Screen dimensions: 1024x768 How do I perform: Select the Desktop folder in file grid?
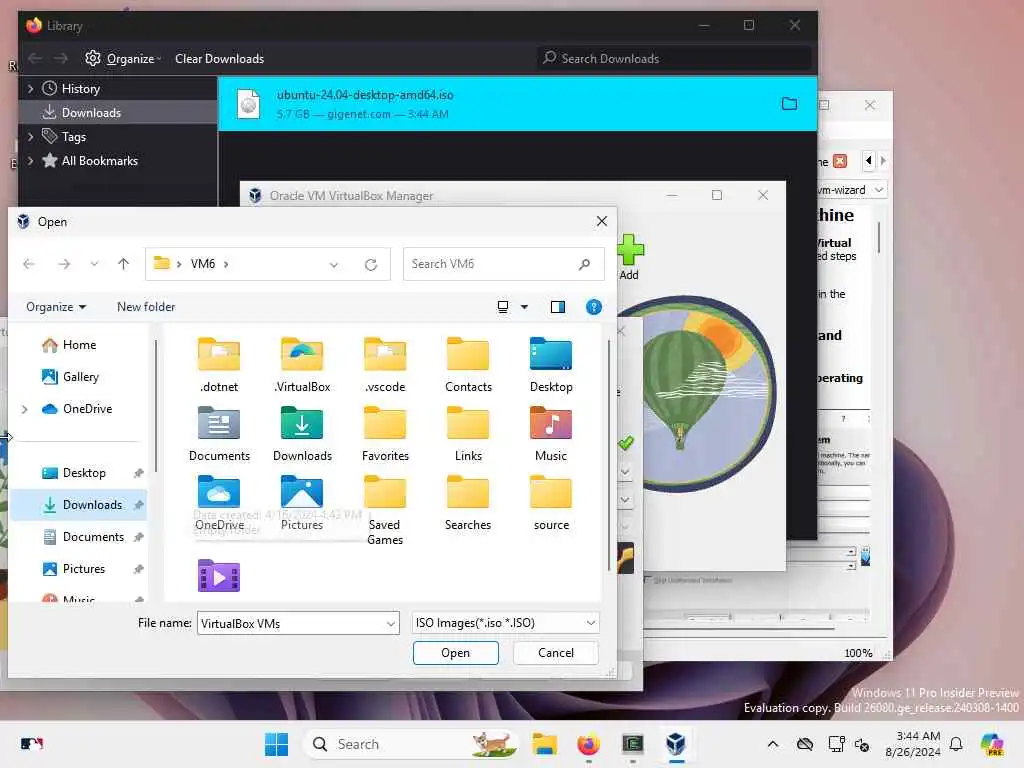point(551,364)
